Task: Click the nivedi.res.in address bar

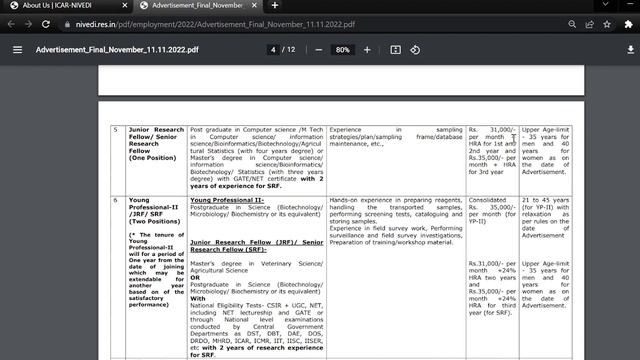Action: point(215,24)
